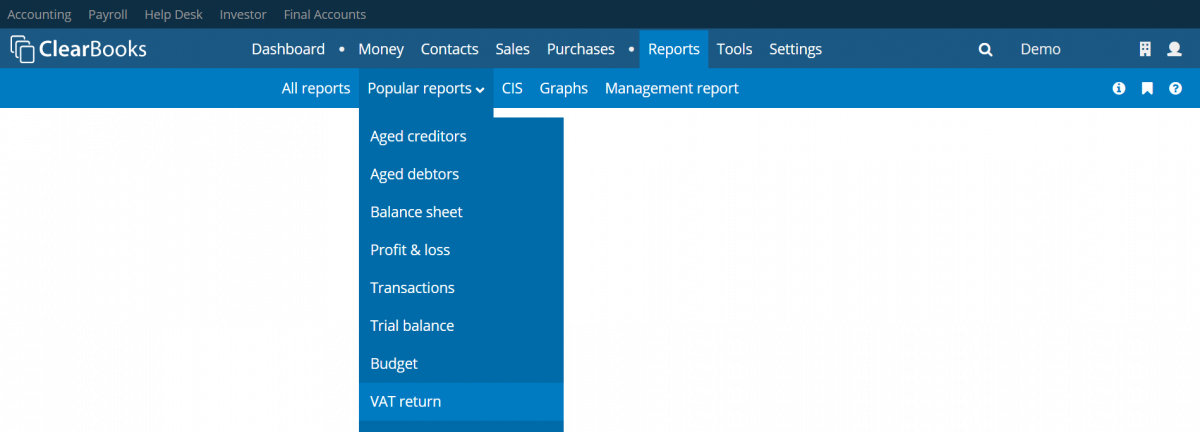Choose Profit & loss report

click(461, 250)
